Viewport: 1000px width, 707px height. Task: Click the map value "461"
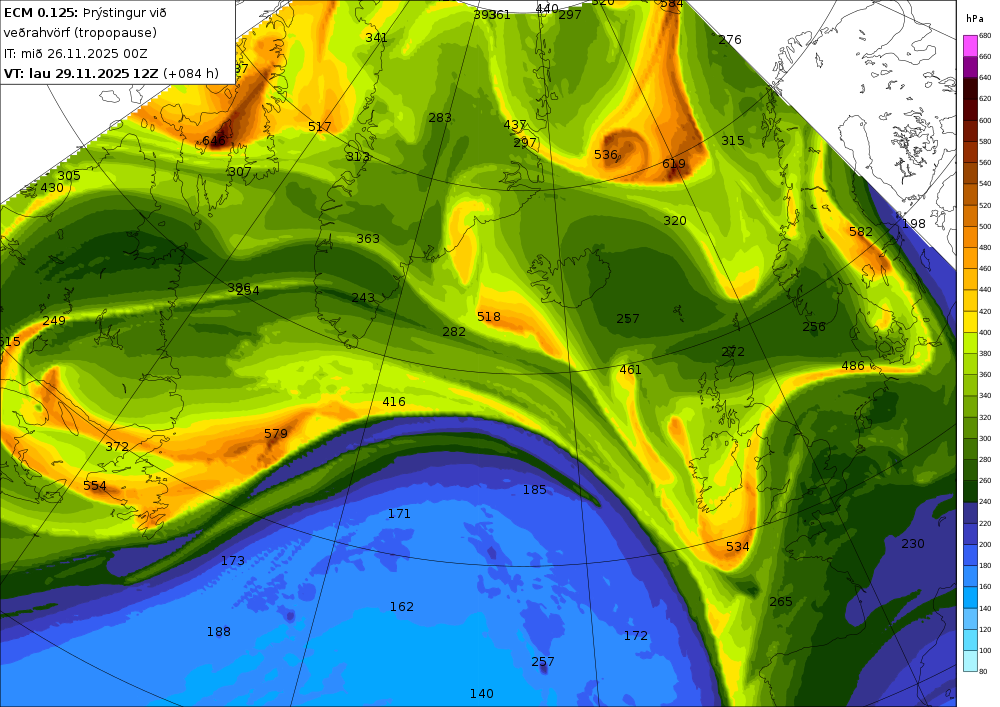pos(630,369)
